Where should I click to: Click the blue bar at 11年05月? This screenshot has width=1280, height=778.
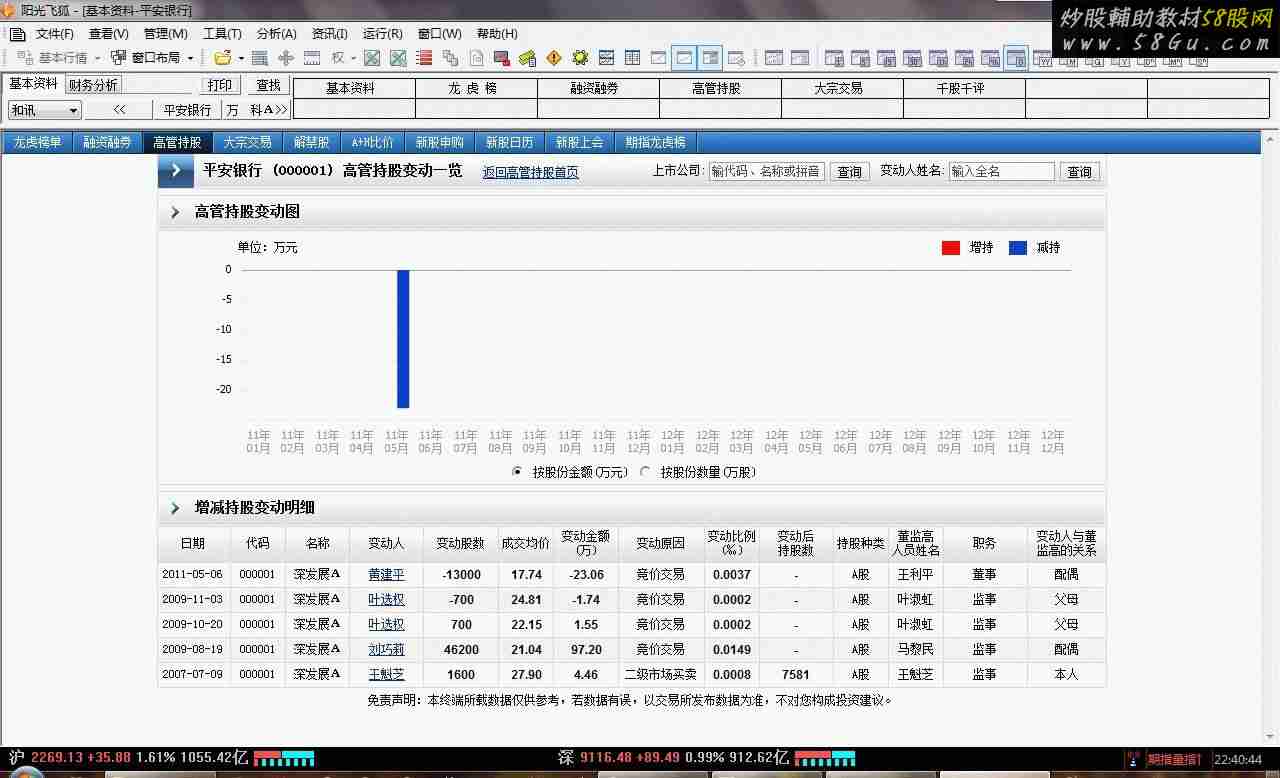tap(403, 338)
